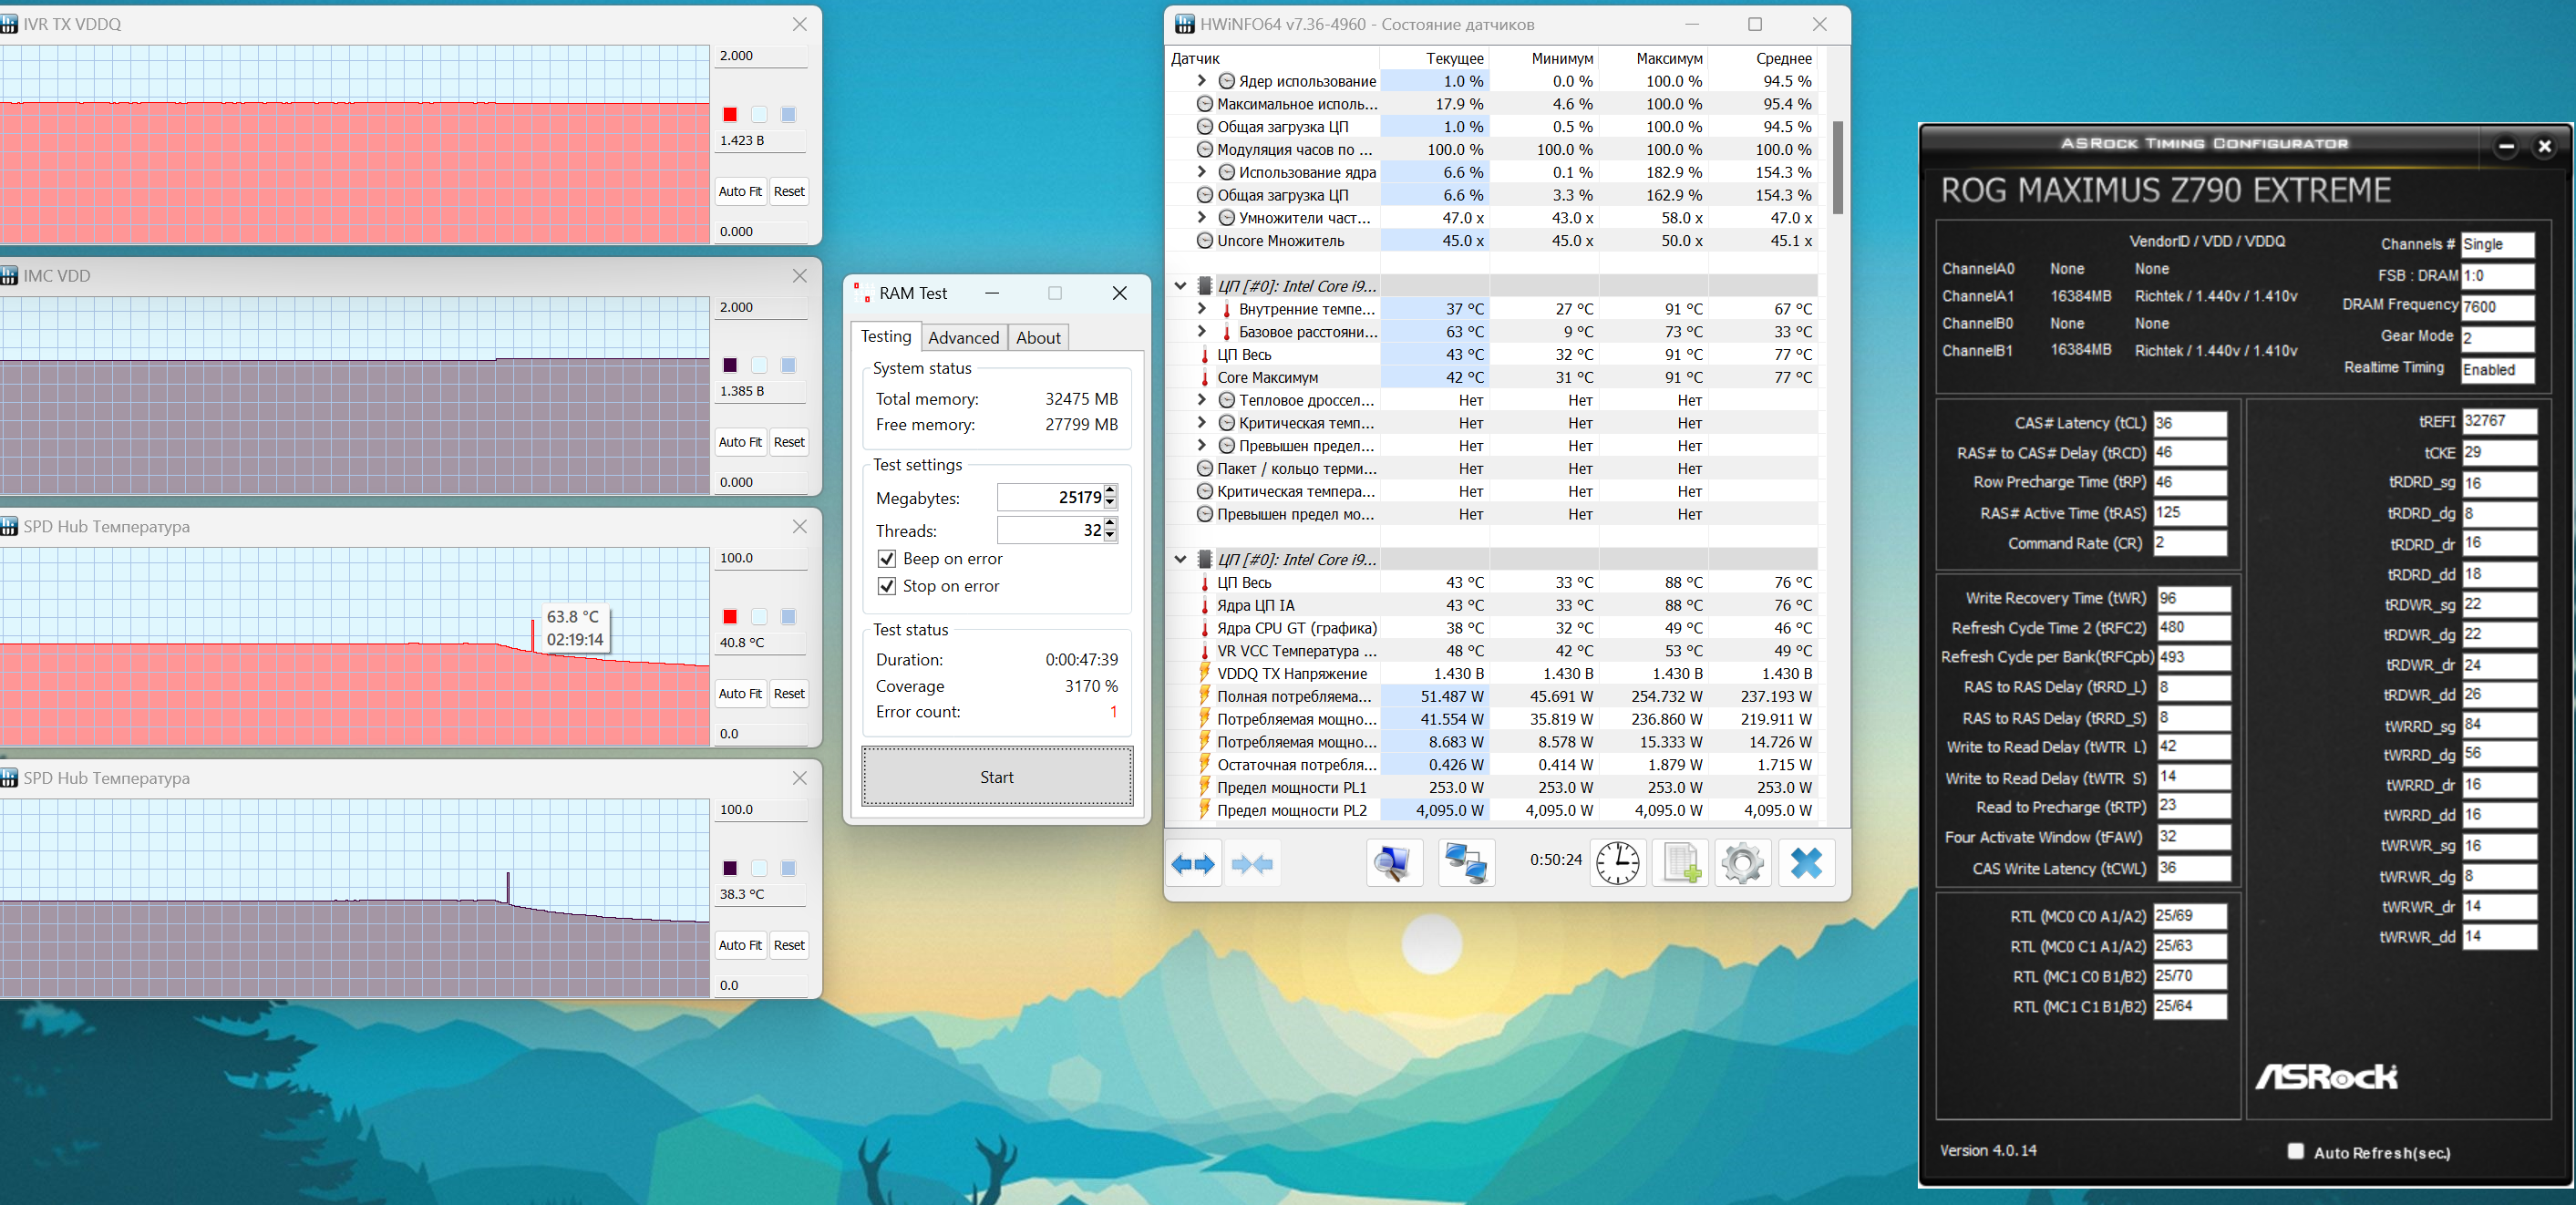
Task: Click the blue X close sensors icon
Action: 1806,864
